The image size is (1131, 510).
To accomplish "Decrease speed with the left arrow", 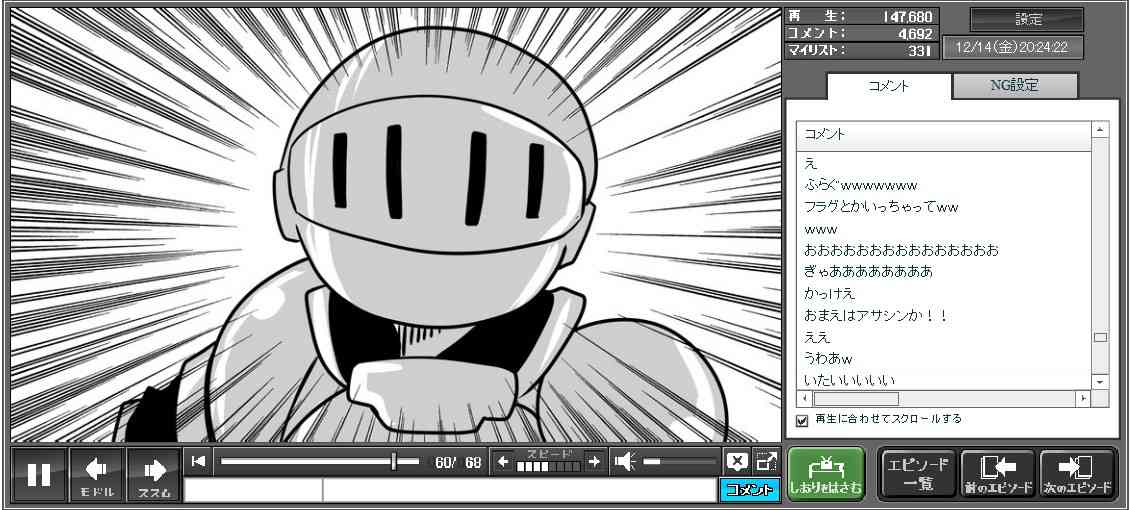I will (x=503, y=461).
